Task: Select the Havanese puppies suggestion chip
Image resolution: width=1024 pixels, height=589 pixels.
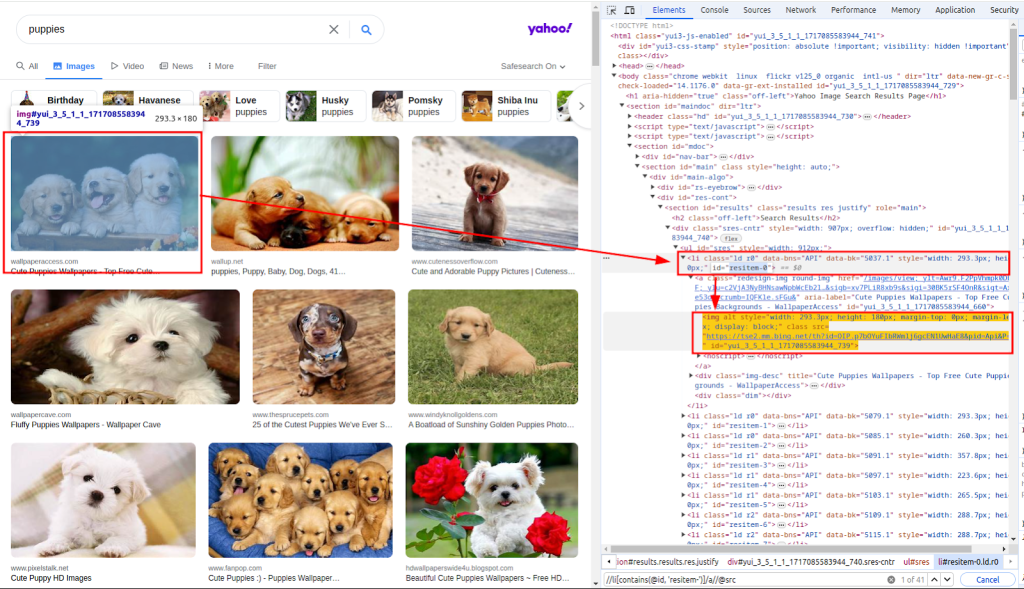Action: [x=148, y=99]
